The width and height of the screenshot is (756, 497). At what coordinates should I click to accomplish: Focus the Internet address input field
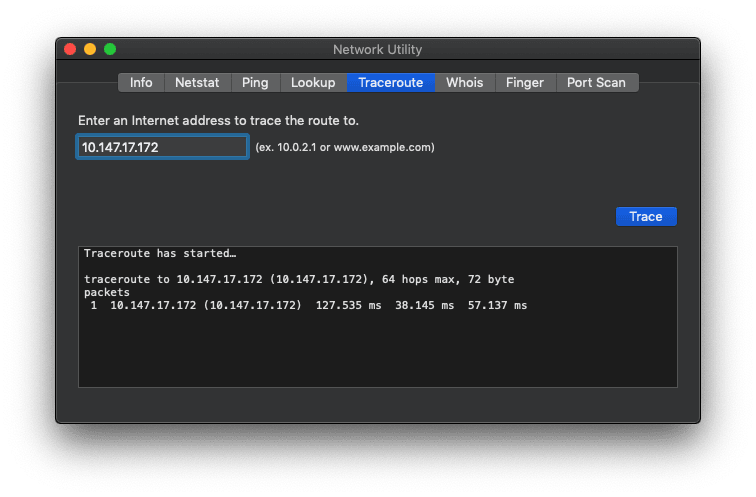162,147
